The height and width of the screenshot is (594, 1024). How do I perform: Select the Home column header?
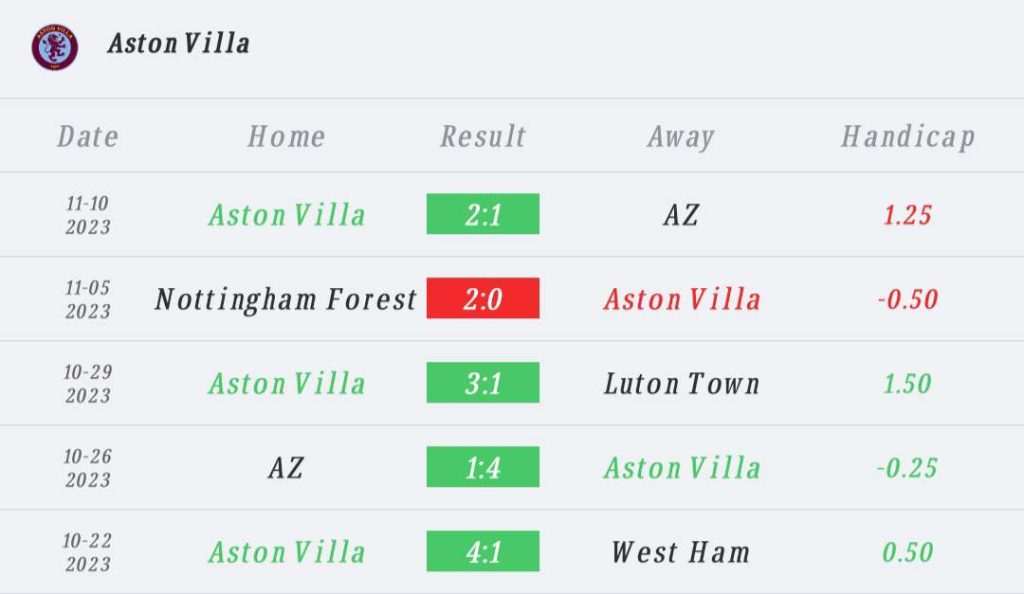pyautogui.click(x=286, y=136)
